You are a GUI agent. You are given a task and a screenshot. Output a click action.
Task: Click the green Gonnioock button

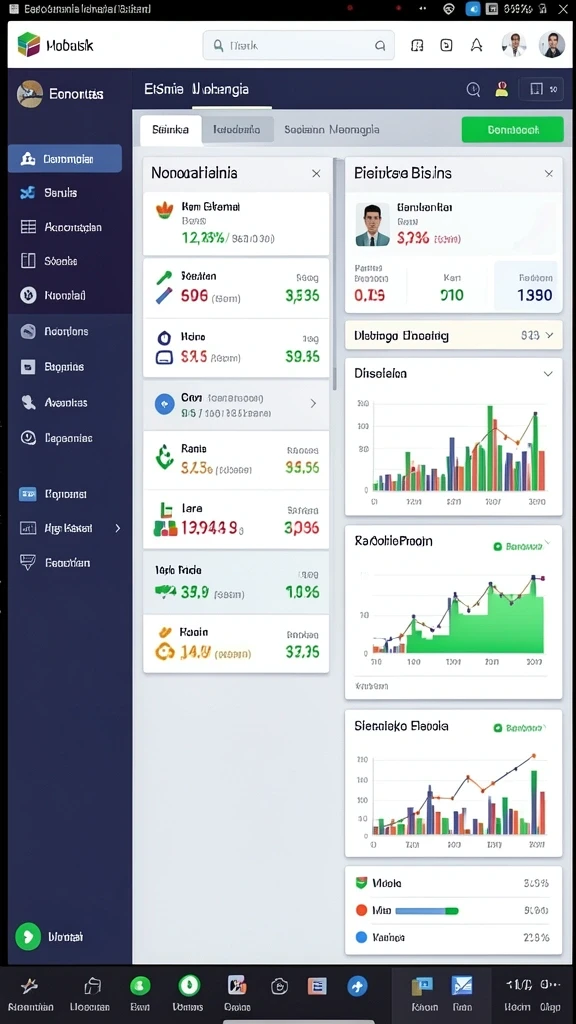[513, 129]
